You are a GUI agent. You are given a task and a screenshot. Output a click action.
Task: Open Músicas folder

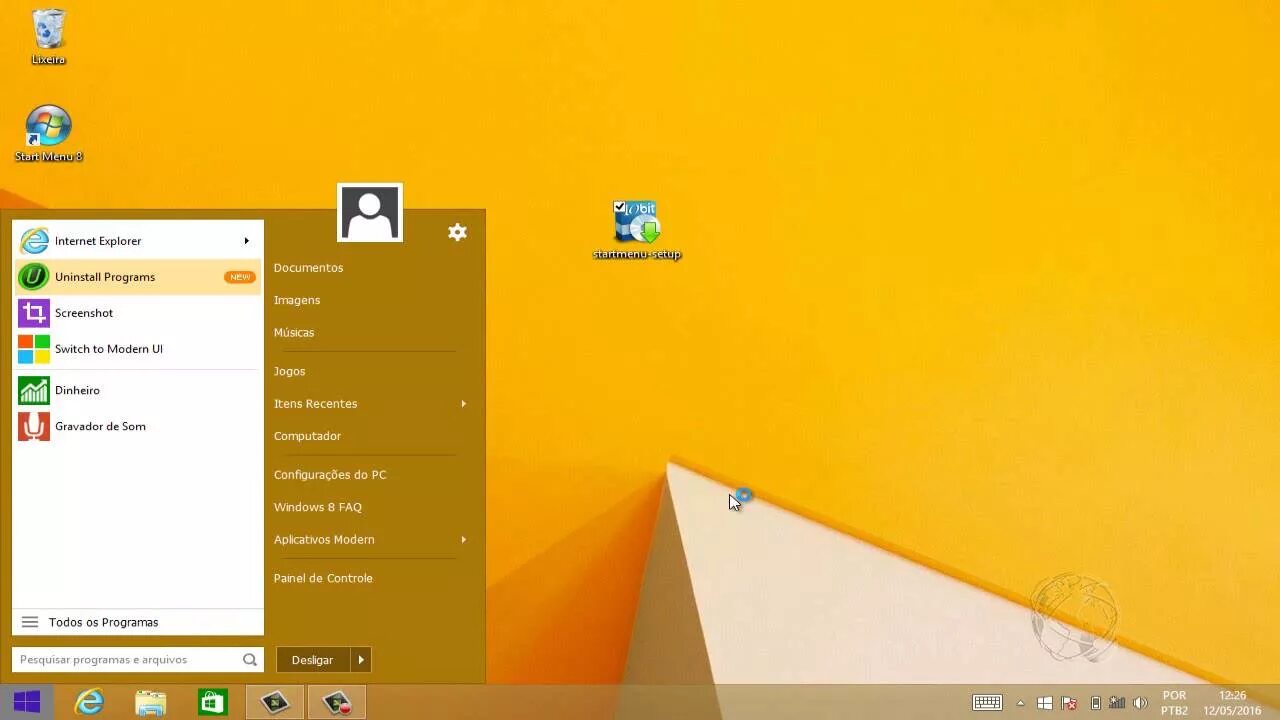tap(294, 332)
